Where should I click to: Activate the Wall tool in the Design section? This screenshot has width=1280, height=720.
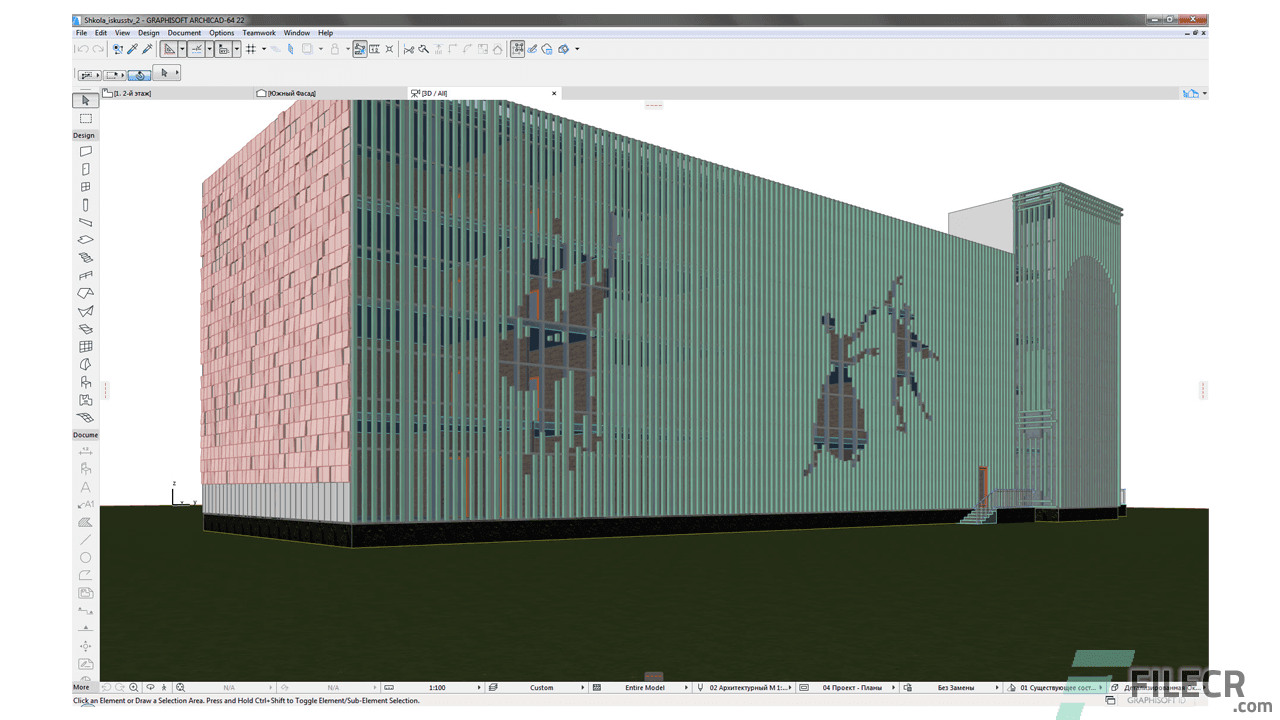coord(85,151)
